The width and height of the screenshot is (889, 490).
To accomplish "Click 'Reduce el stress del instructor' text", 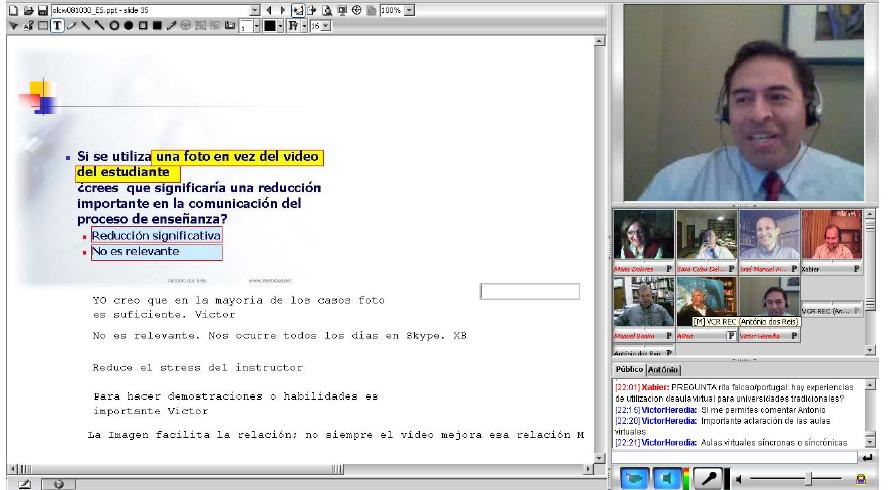I will (198, 368).
